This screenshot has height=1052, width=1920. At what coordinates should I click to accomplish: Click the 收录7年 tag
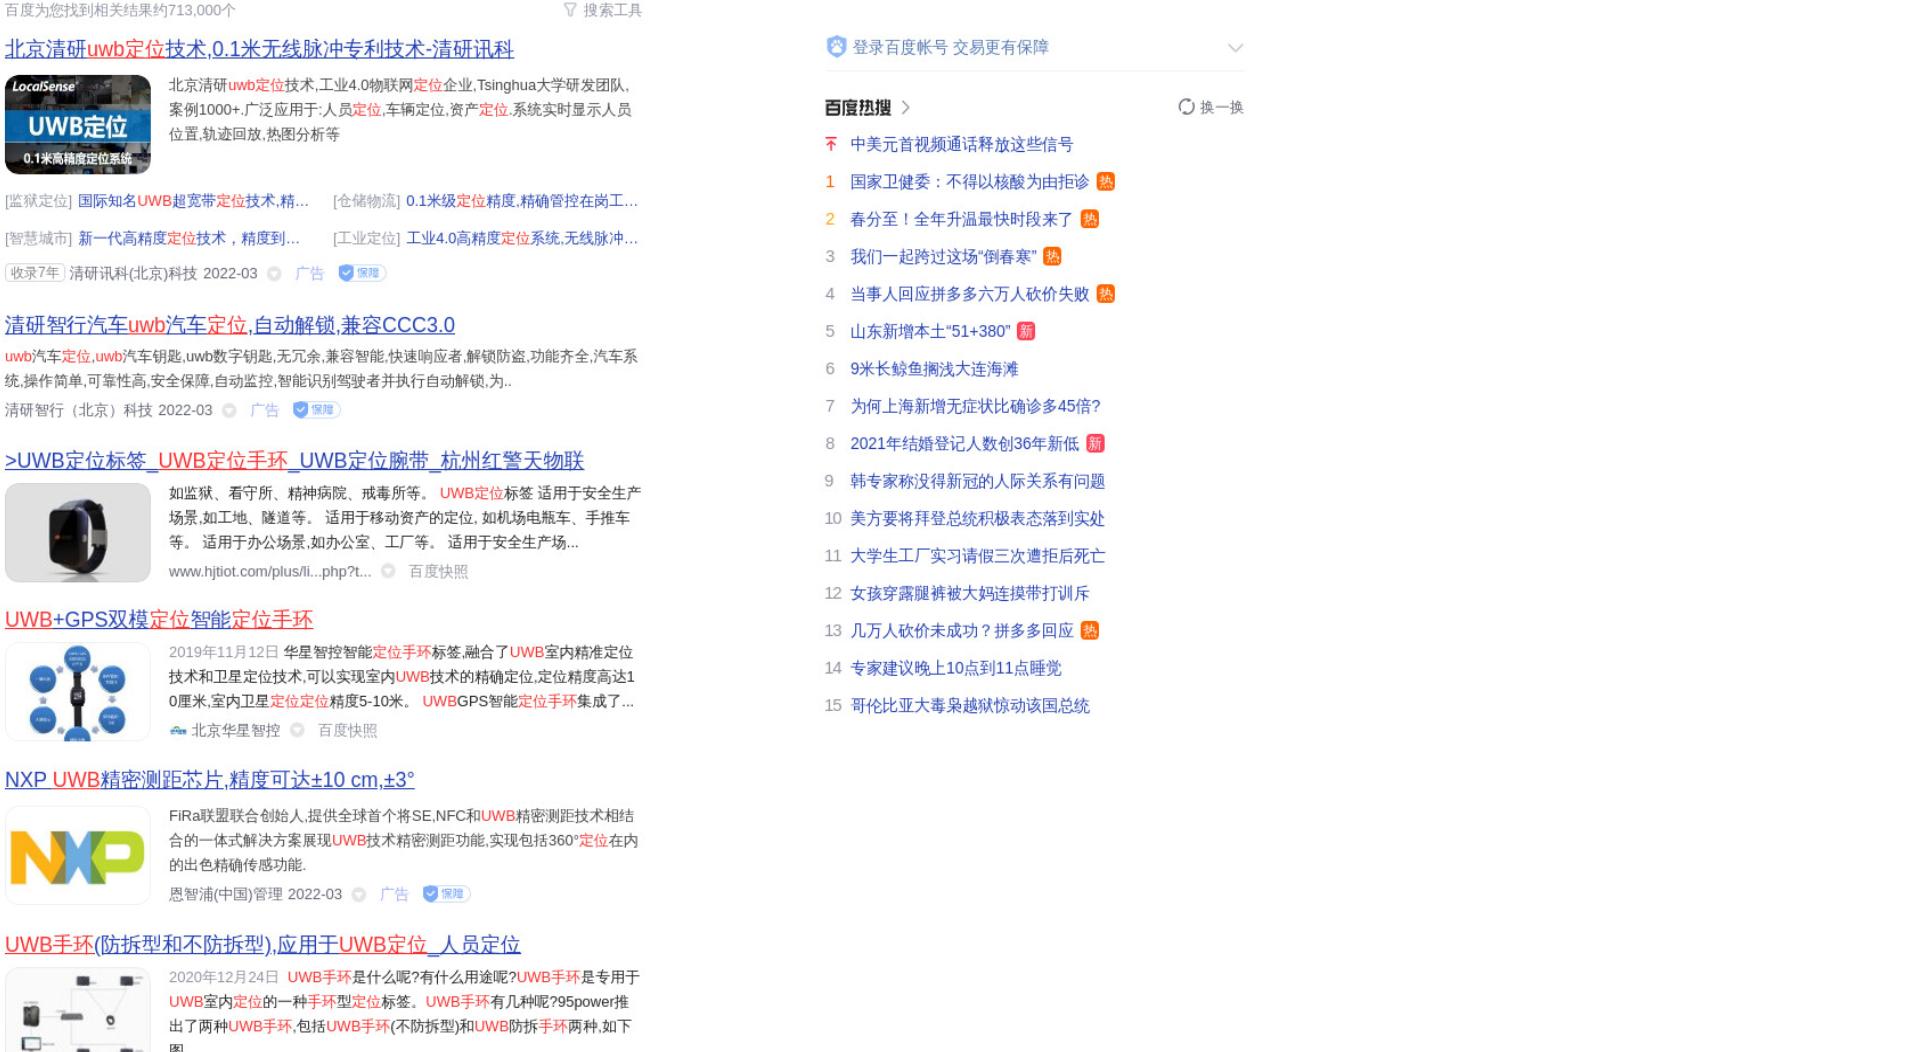(35, 273)
